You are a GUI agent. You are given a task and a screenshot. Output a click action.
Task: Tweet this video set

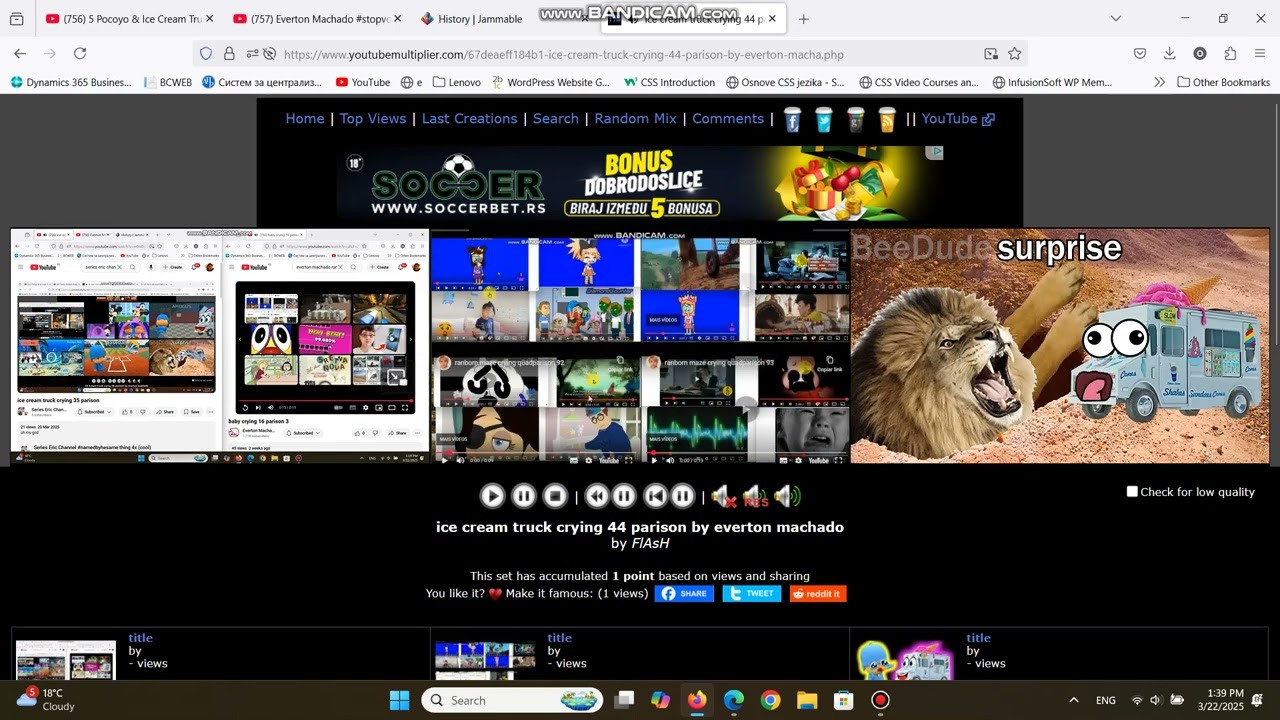(x=751, y=593)
